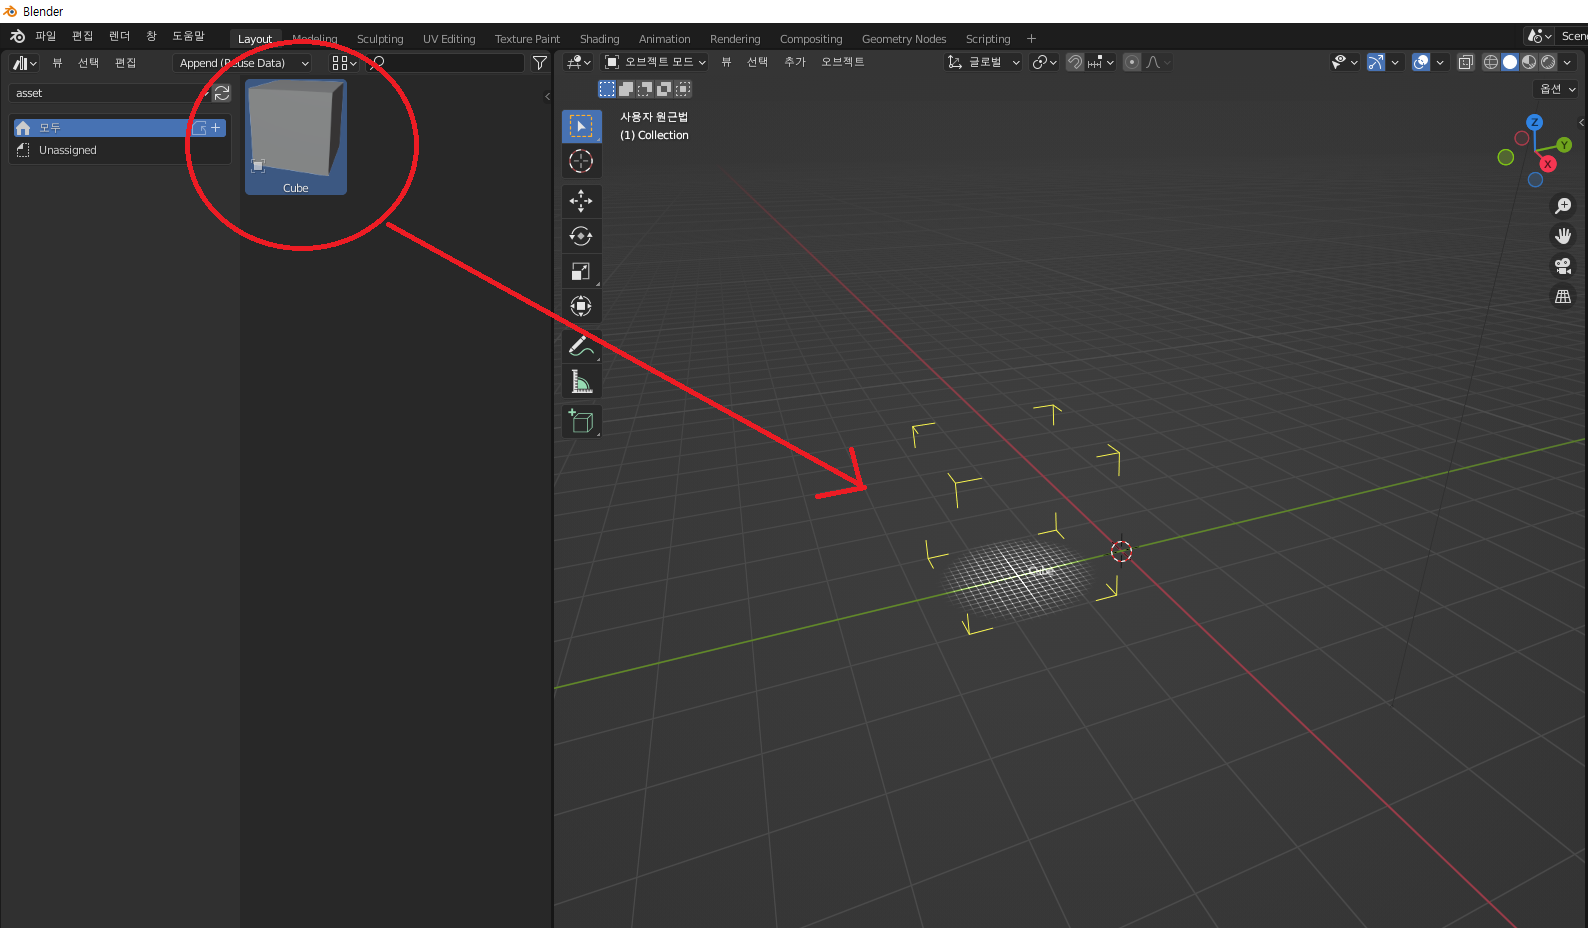Set selection mode to extend icon
Image resolution: width=1588 pixels, height=928 pixels.
click(x=626, y=89)
